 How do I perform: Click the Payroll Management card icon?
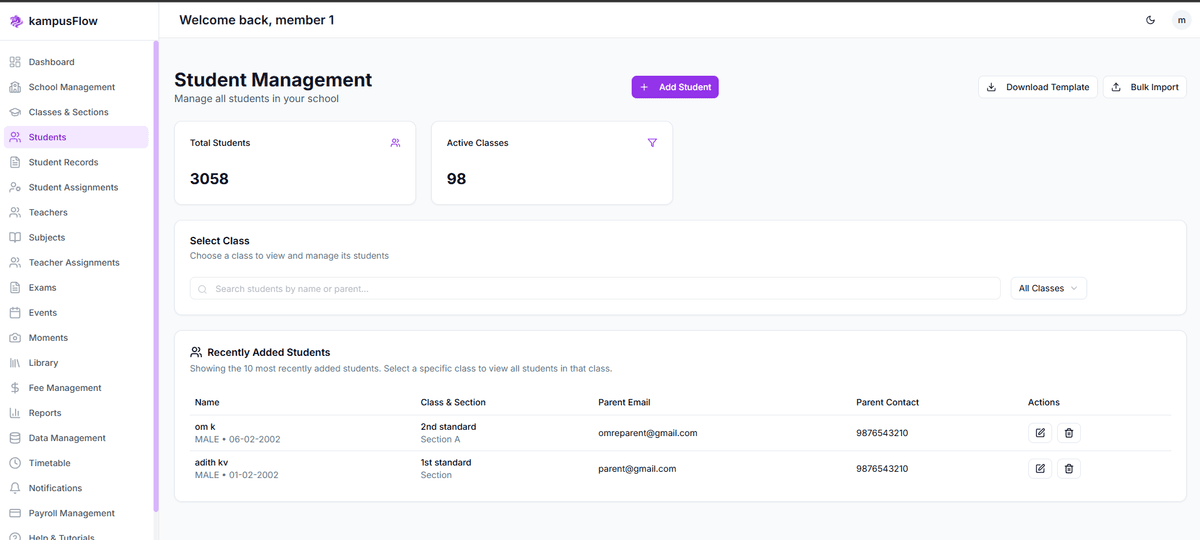coord(15,513)
